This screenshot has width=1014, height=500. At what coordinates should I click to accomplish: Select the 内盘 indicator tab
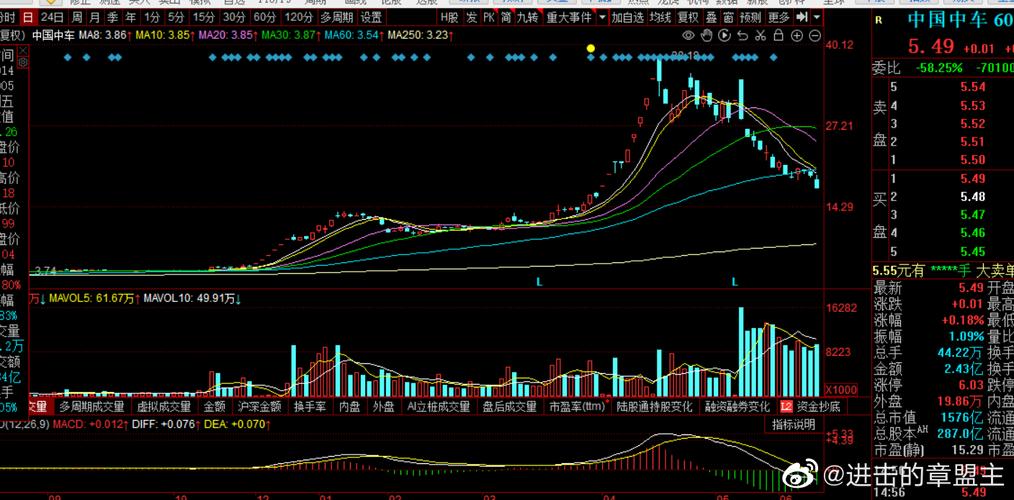coord(350,407)
